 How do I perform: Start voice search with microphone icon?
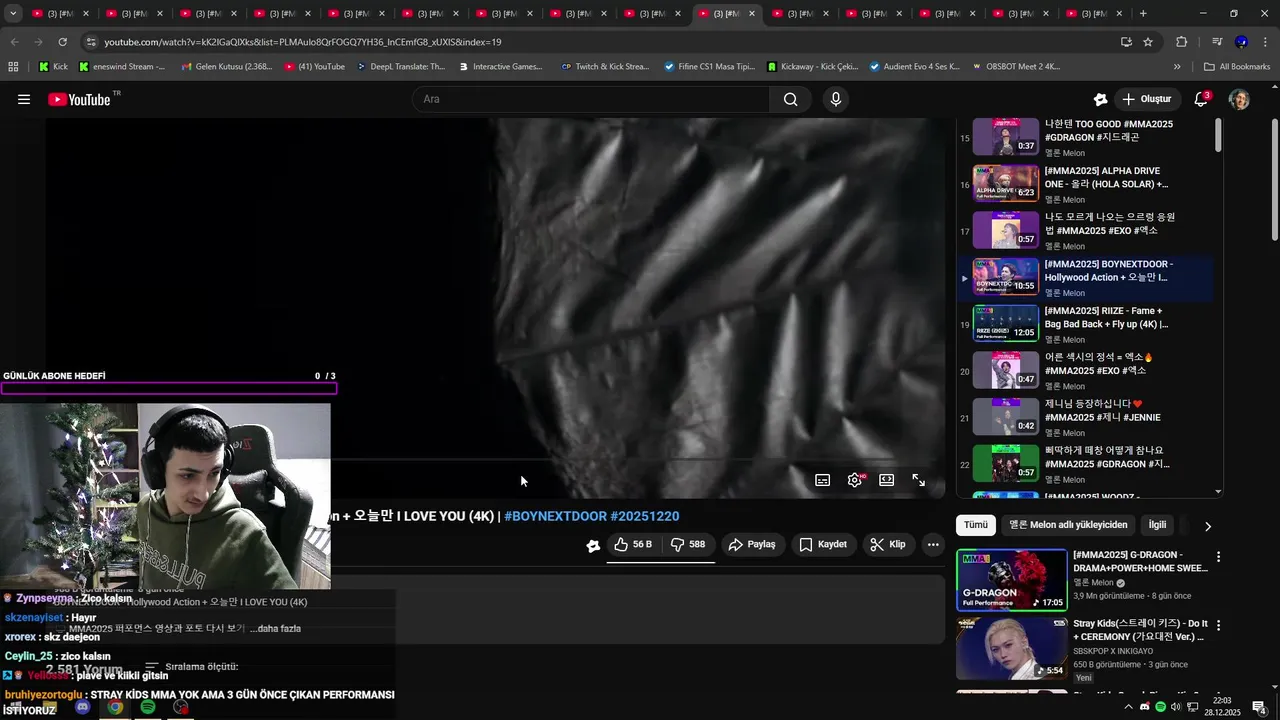point(836,99)
